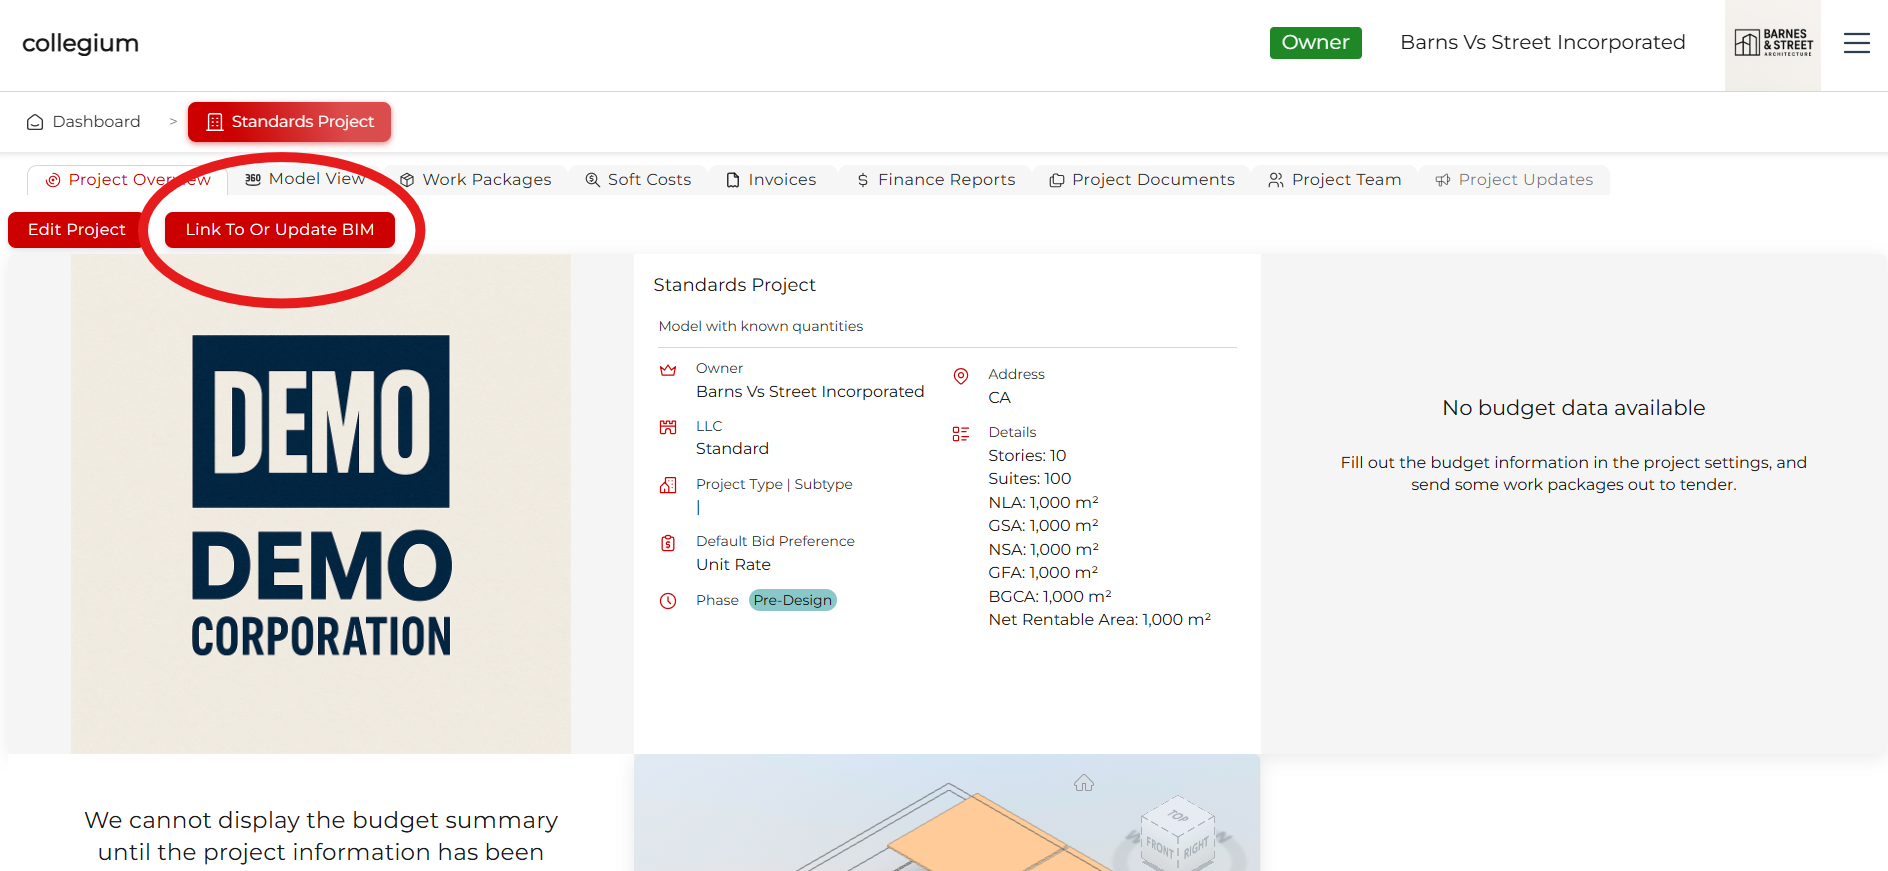Click the 'Suites: 100' detail
Screen dimensions: 1888x871
click(1030, 479)
